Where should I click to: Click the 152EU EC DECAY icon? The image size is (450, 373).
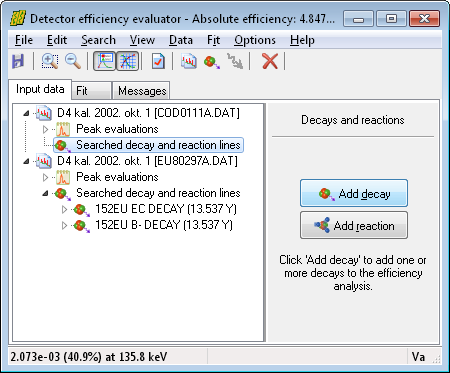pyautogui.click(x=82, y=210)
